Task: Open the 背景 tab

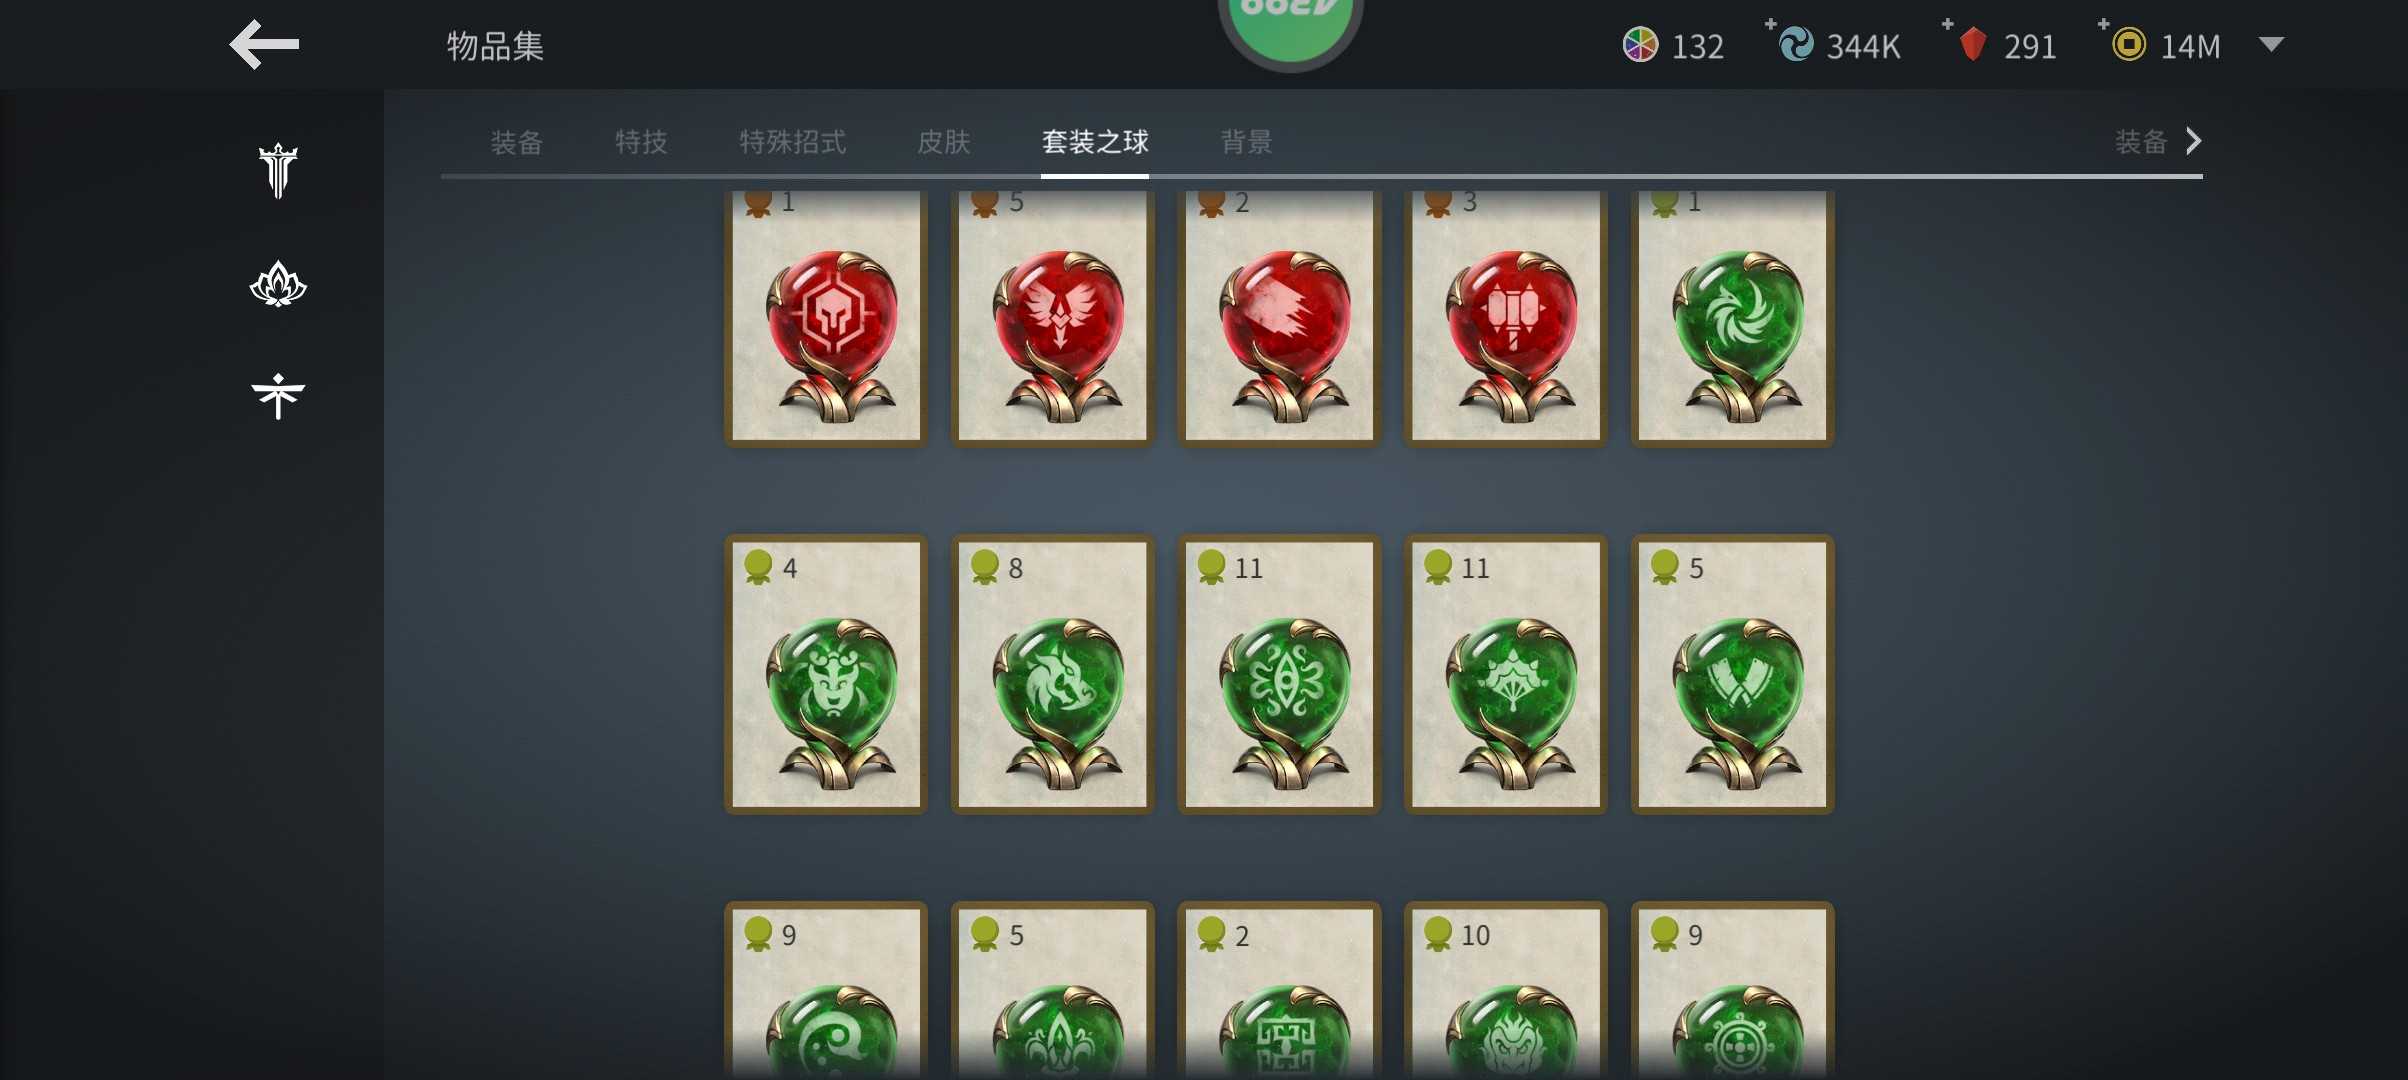Action: [x=1246, y=142]
